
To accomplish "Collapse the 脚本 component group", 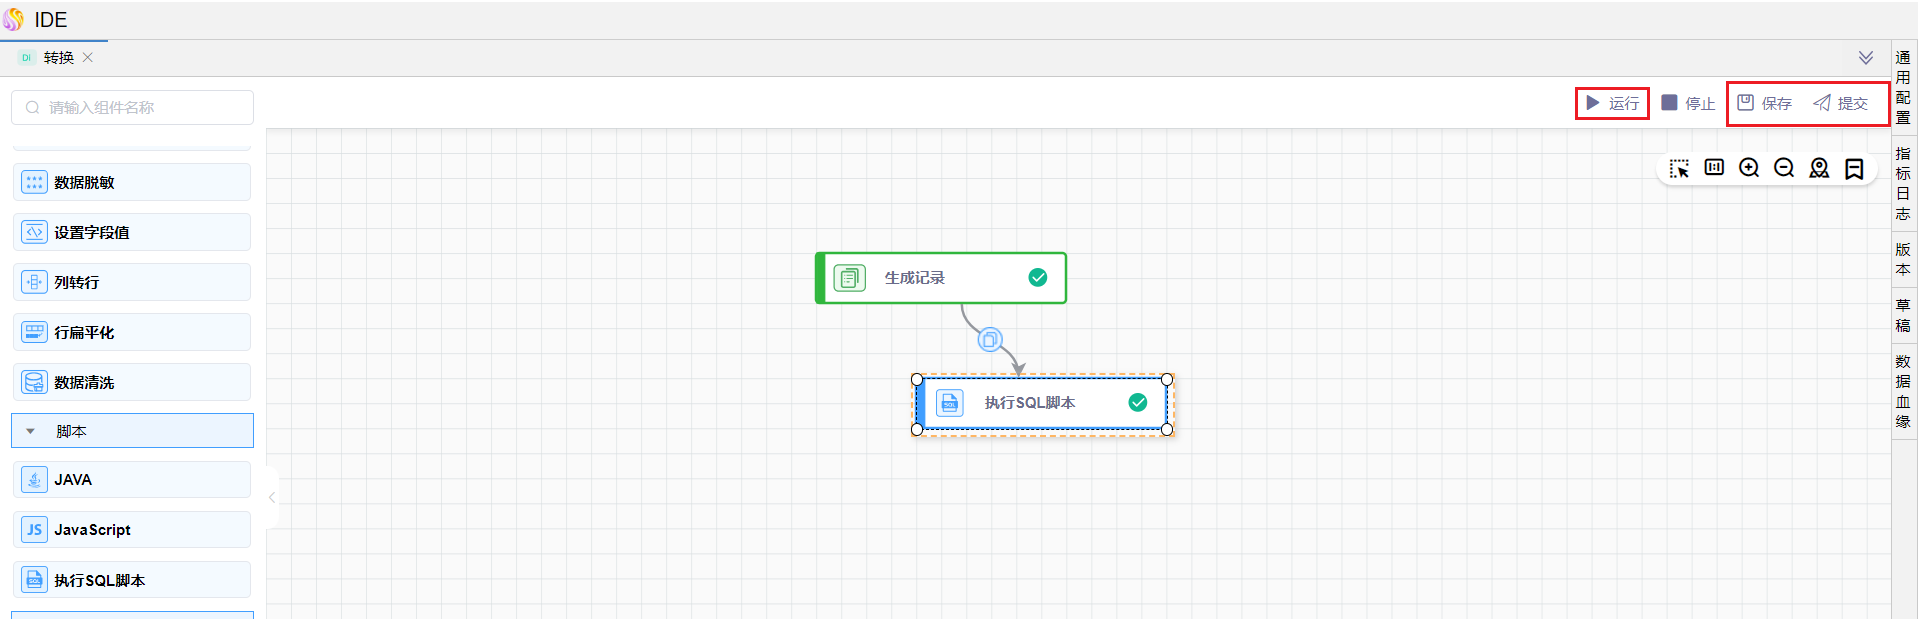I will point(31,431).
